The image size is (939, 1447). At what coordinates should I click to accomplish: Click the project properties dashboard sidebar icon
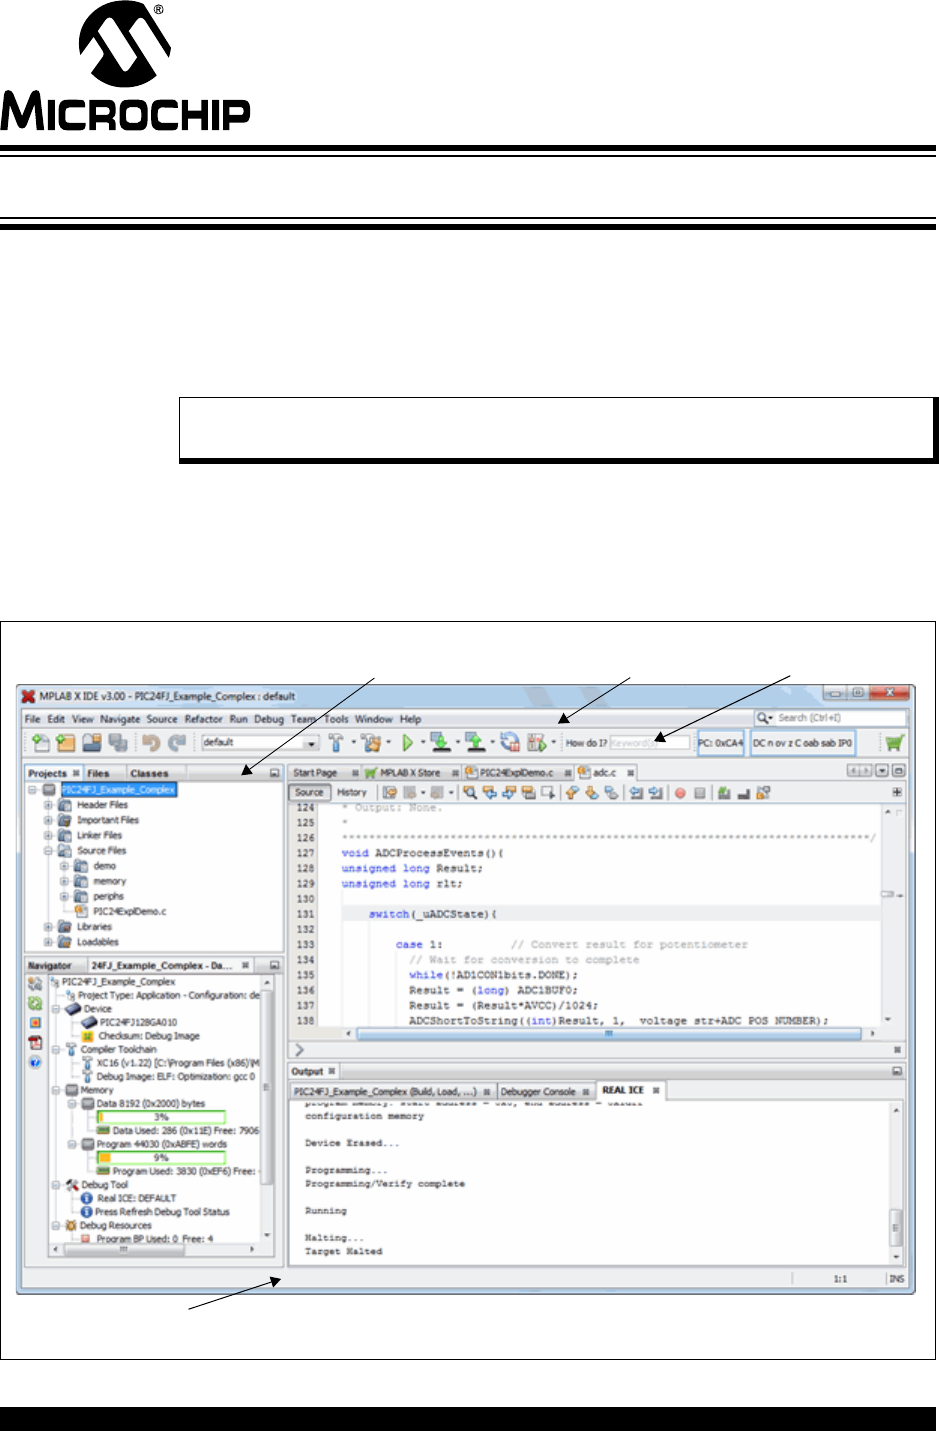35,984
